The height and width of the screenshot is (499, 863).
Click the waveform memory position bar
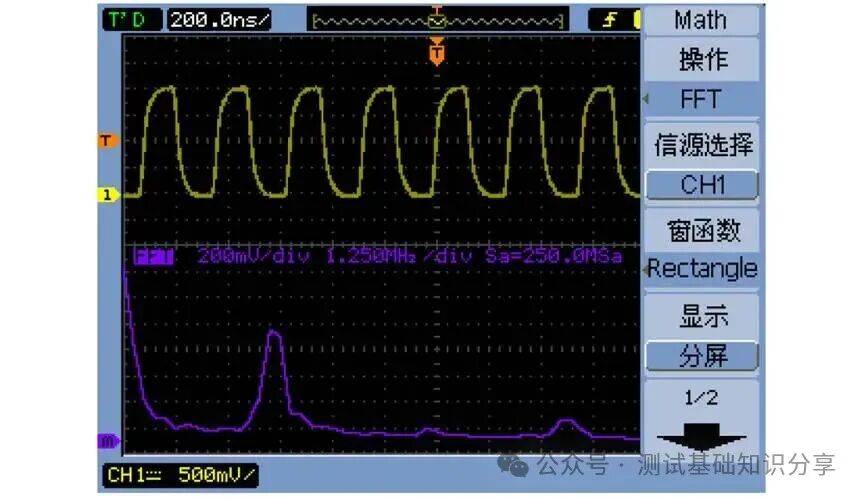pyautogui.click(x=438, y=20)
